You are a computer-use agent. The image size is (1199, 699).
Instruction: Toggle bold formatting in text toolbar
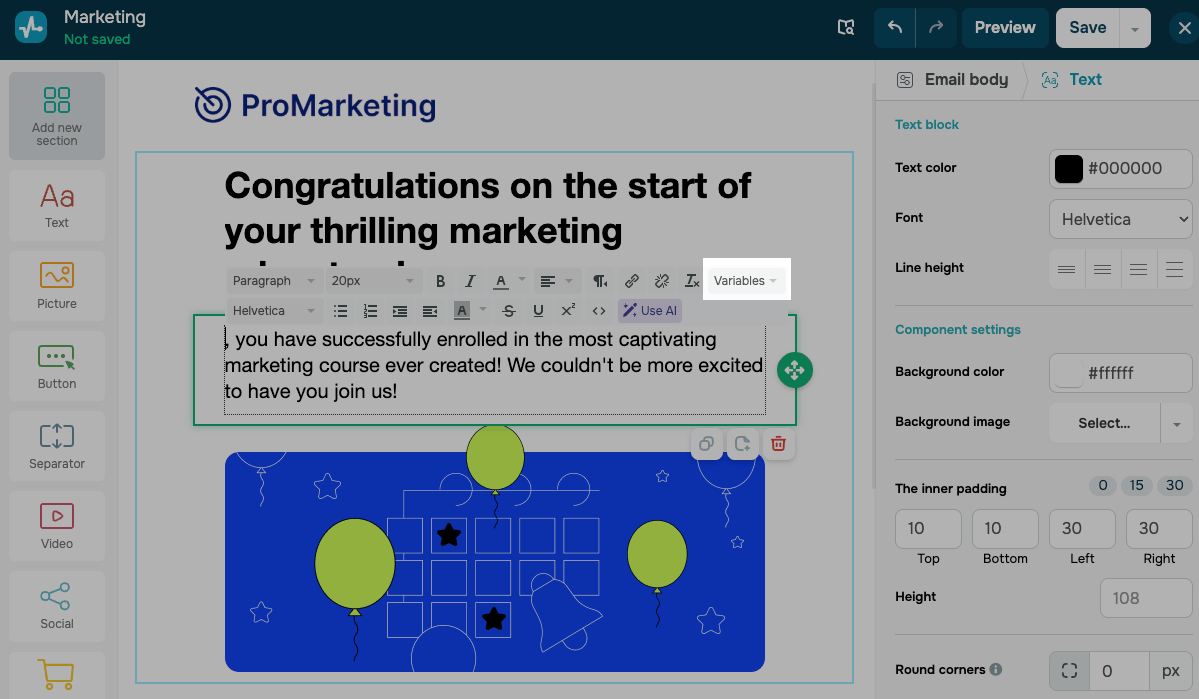pyautogui.click(x=441, y=281)
